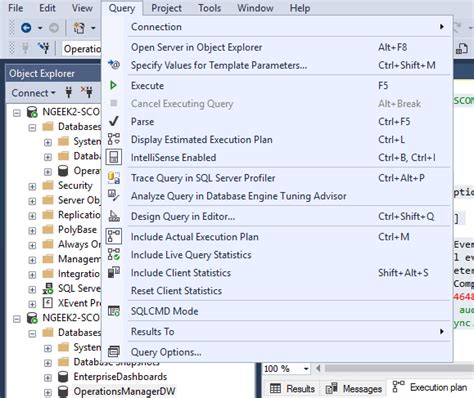Open the Edit menu
This screenshot has width=474, height=398.
click(x=47, y=8)
